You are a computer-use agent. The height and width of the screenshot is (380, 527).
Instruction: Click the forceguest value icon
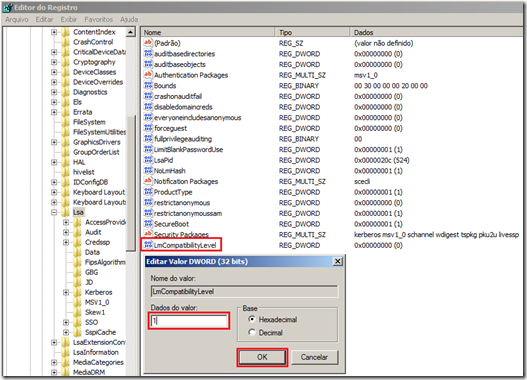[148, 128]
